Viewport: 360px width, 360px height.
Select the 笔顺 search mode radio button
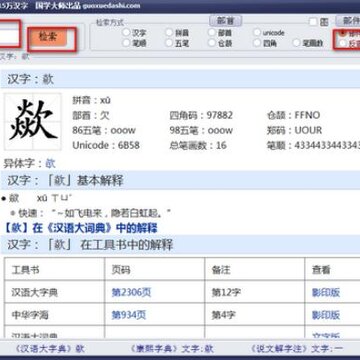pos(126,43)
